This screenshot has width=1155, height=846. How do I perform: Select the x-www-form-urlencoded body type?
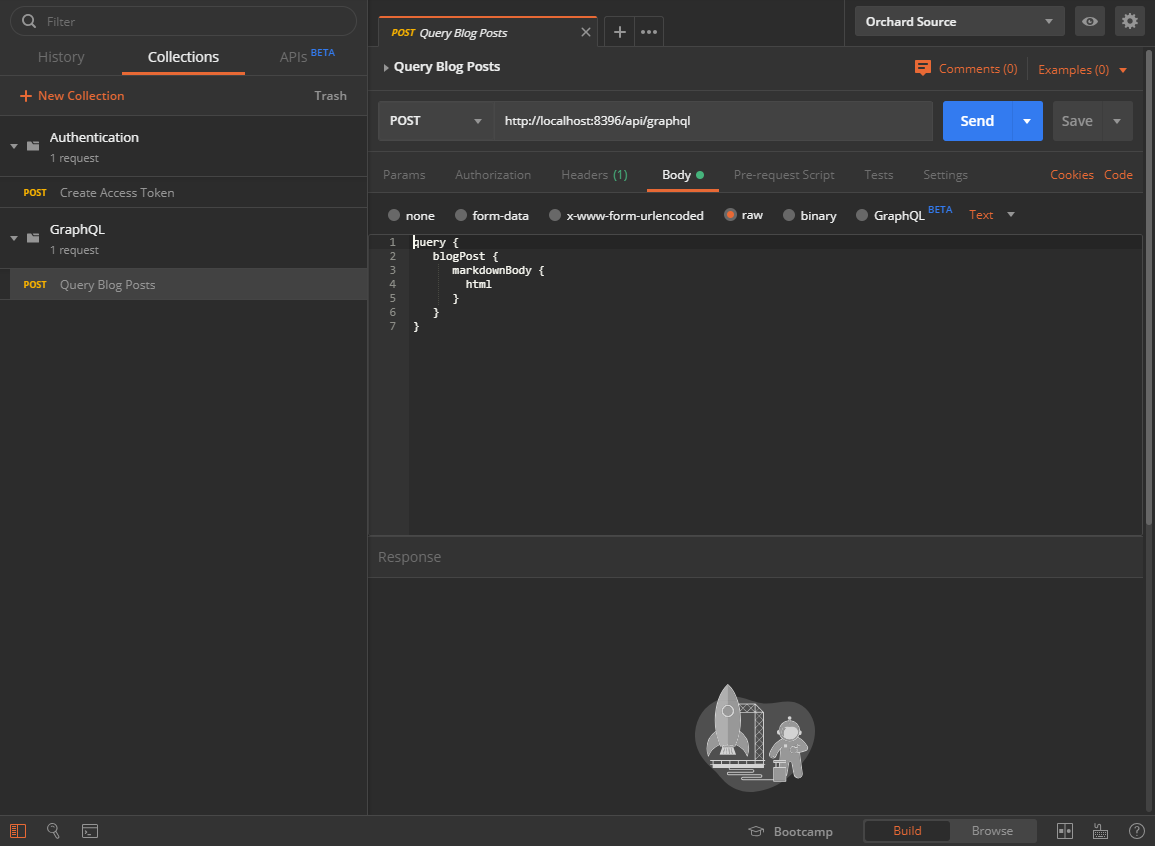[555, 215]
